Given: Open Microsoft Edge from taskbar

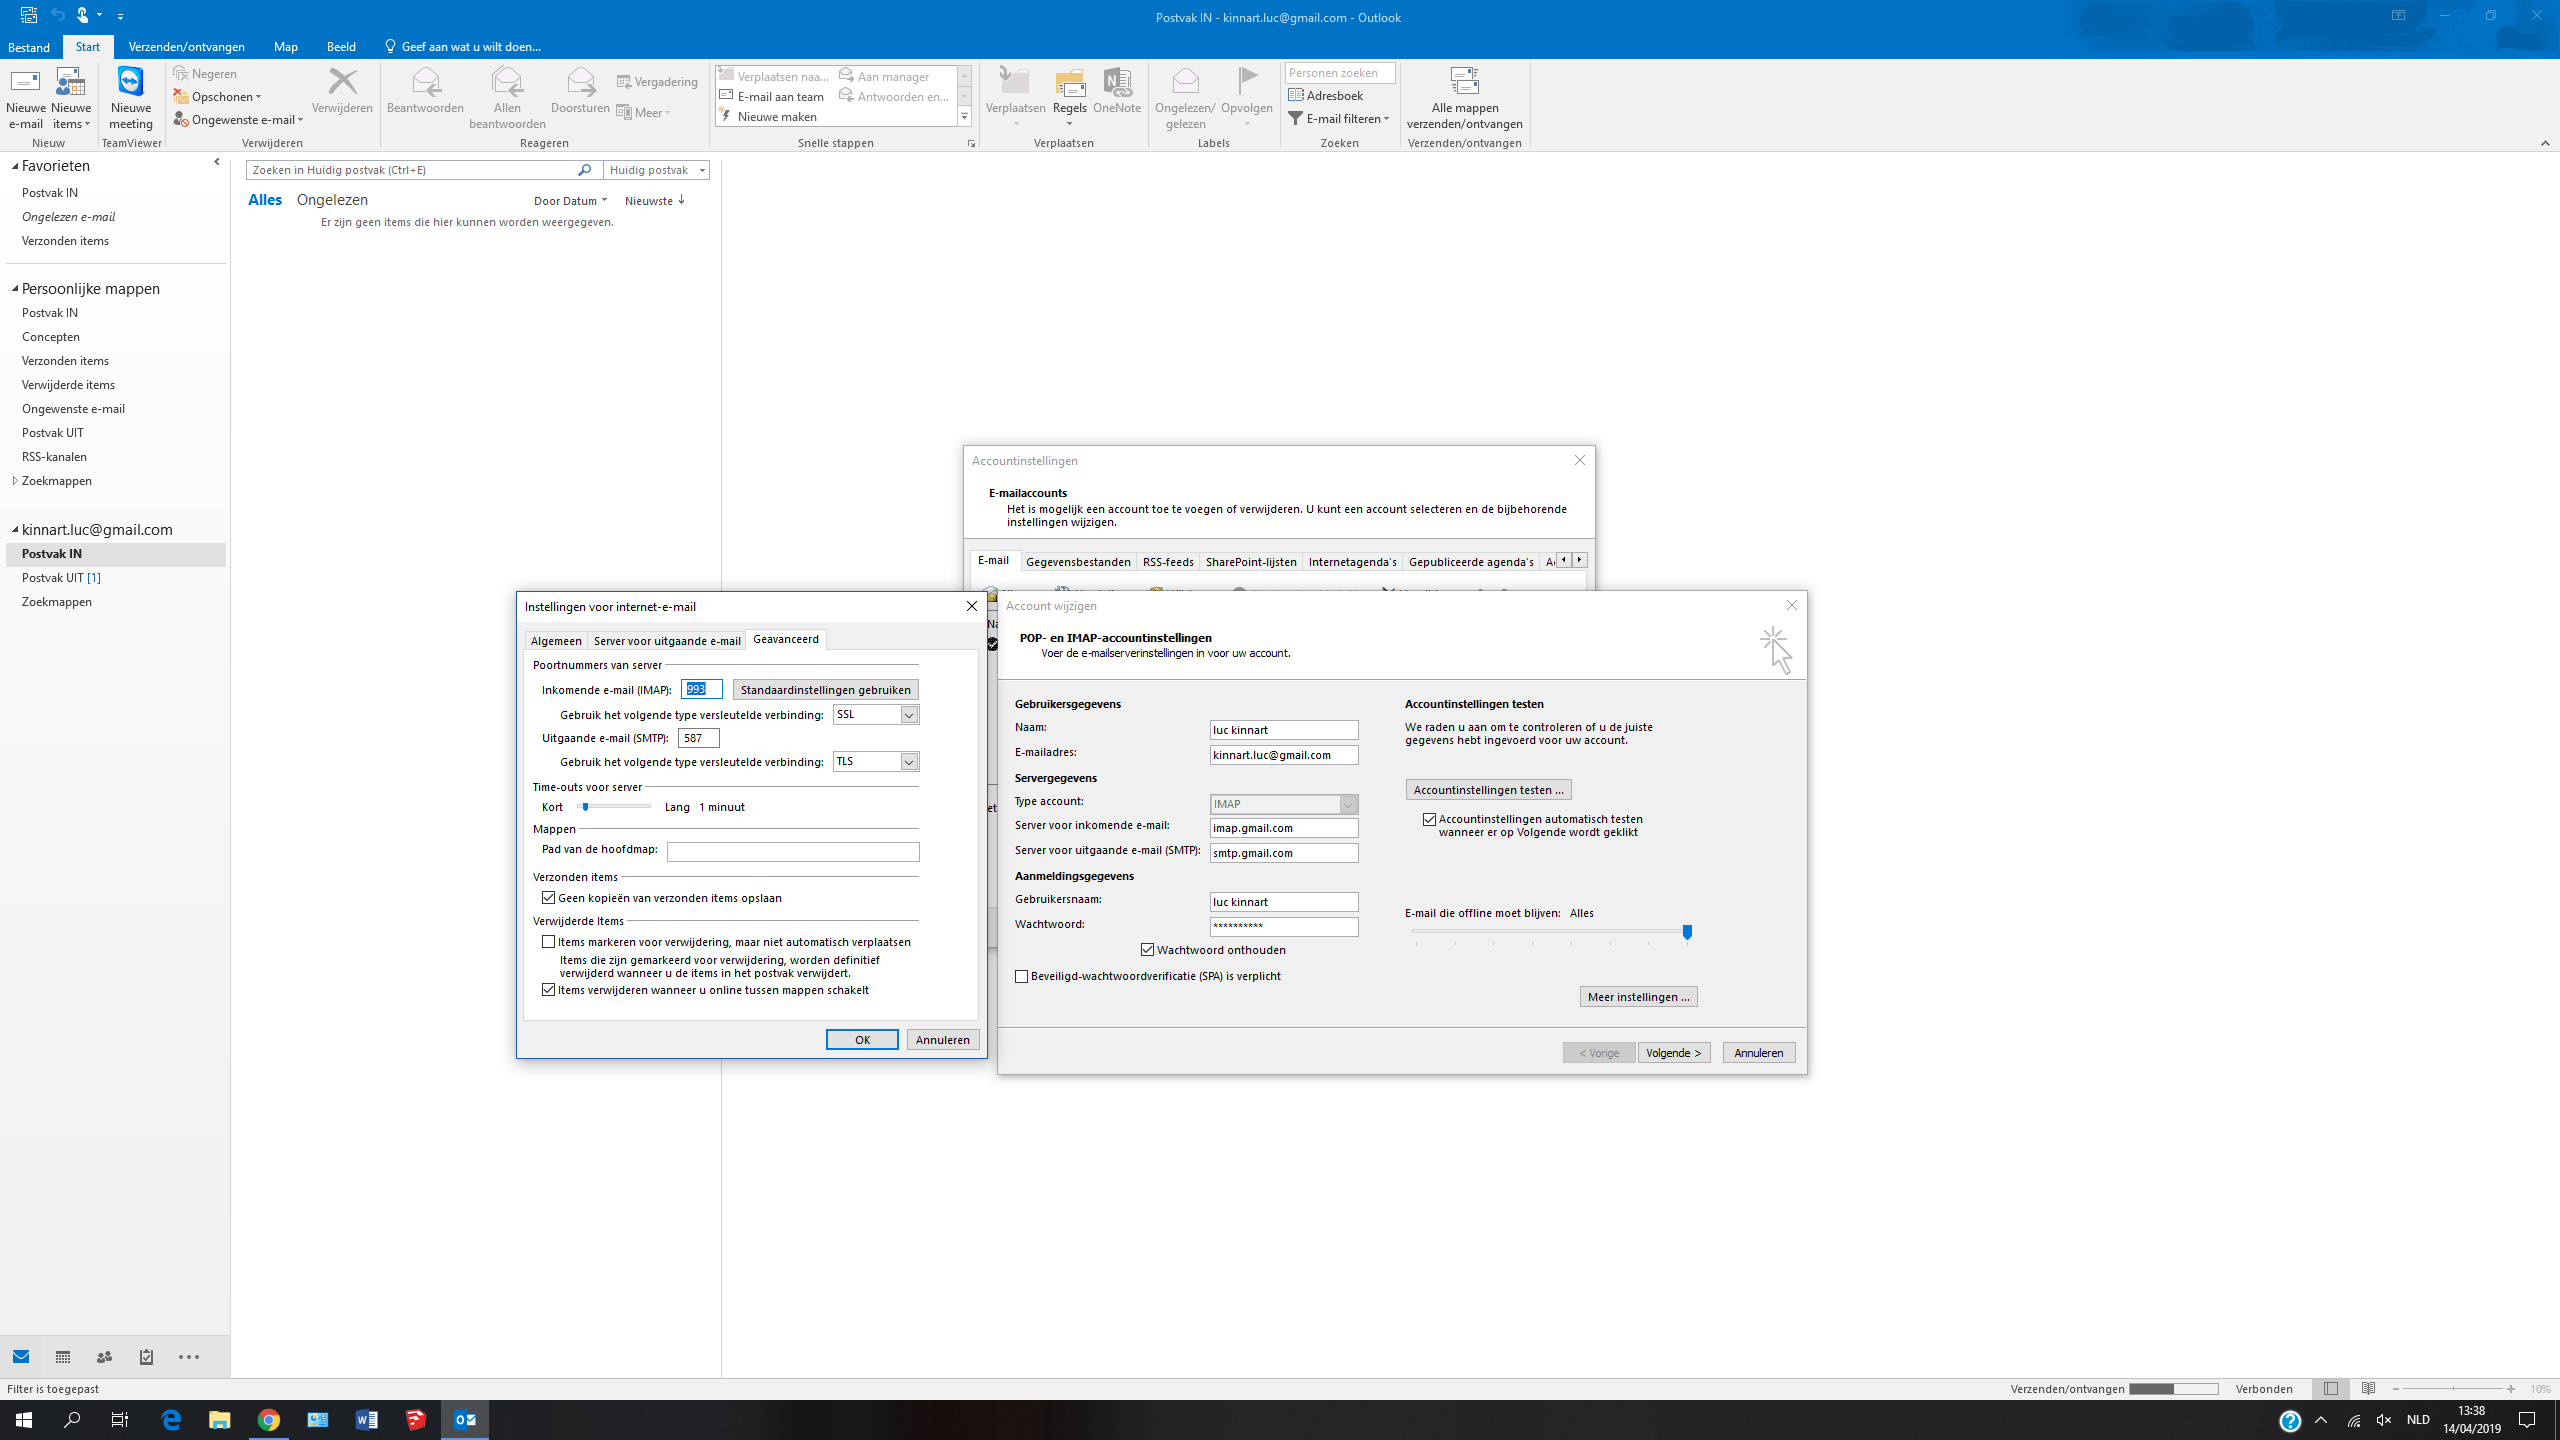Looking at the screenshot, I should tap(171, 1420).
